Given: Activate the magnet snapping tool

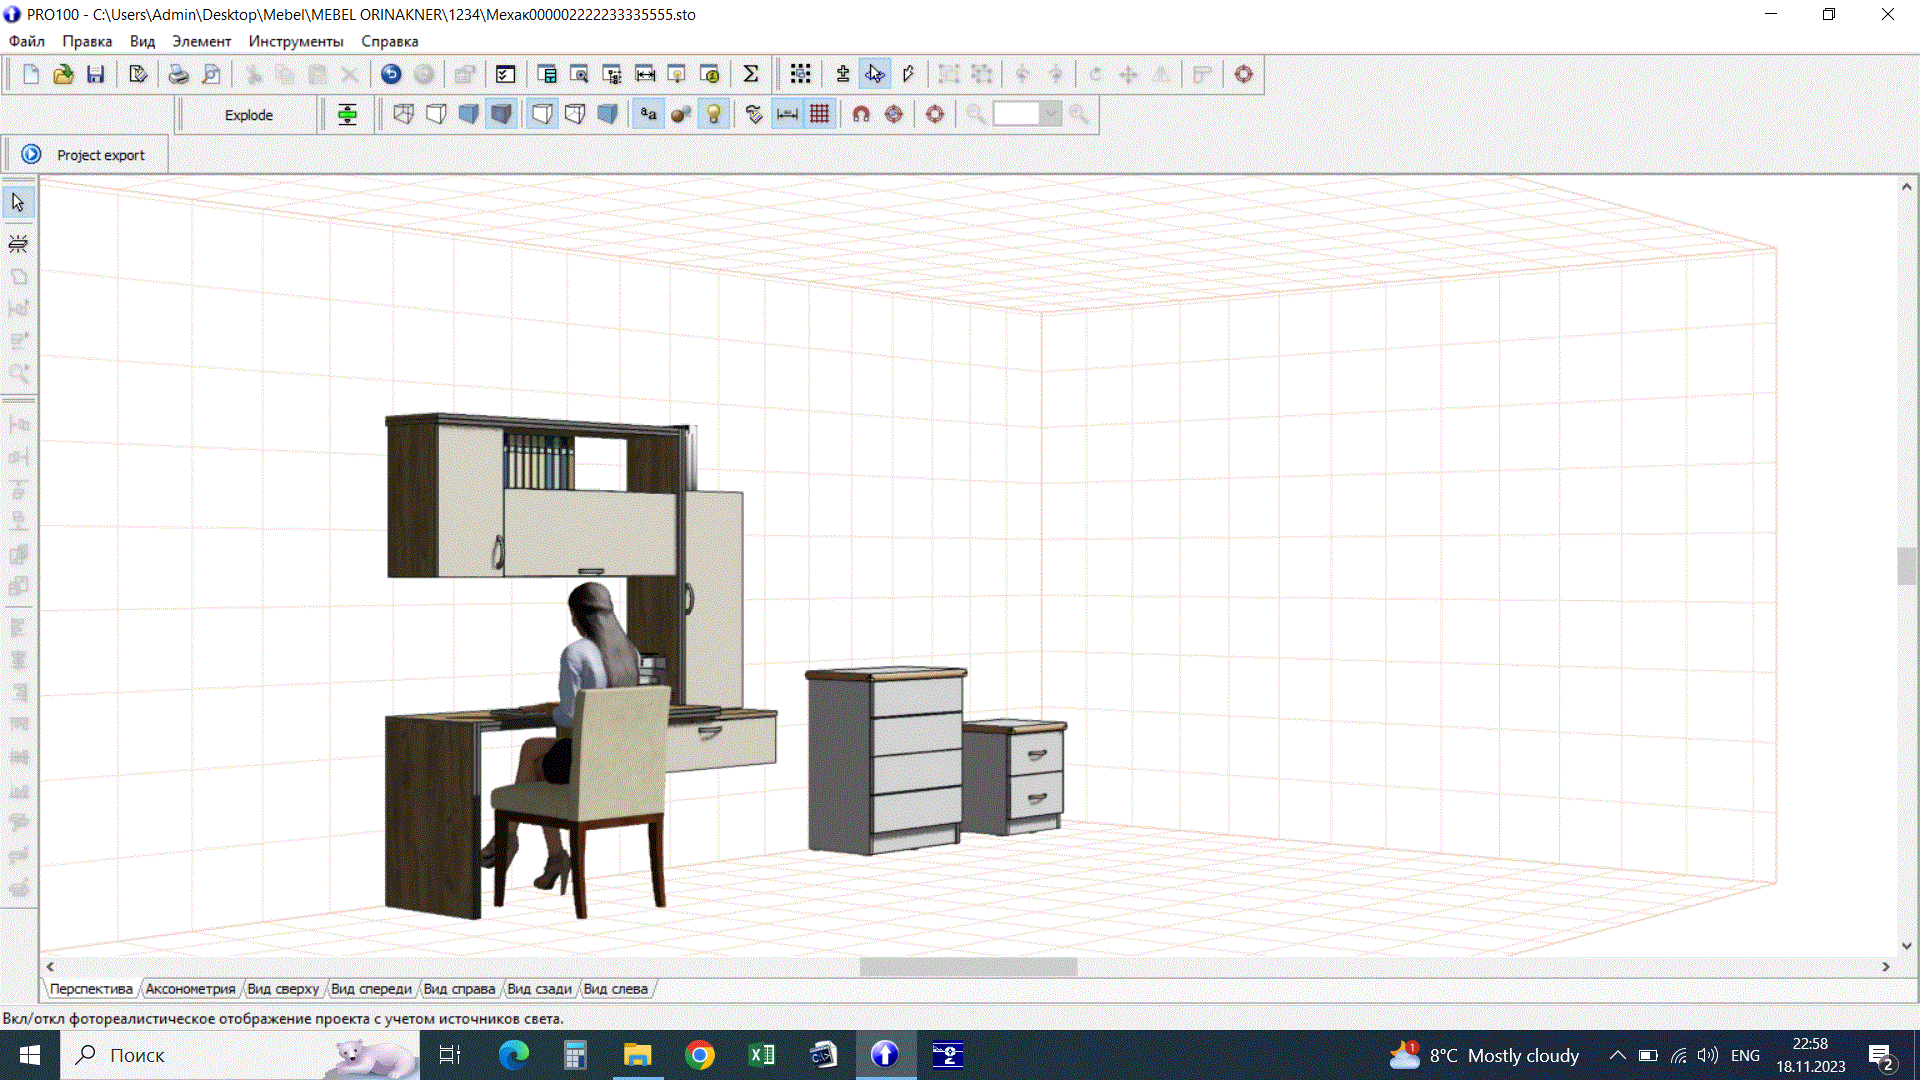Looking at the screenshot, I should (861, 114).
